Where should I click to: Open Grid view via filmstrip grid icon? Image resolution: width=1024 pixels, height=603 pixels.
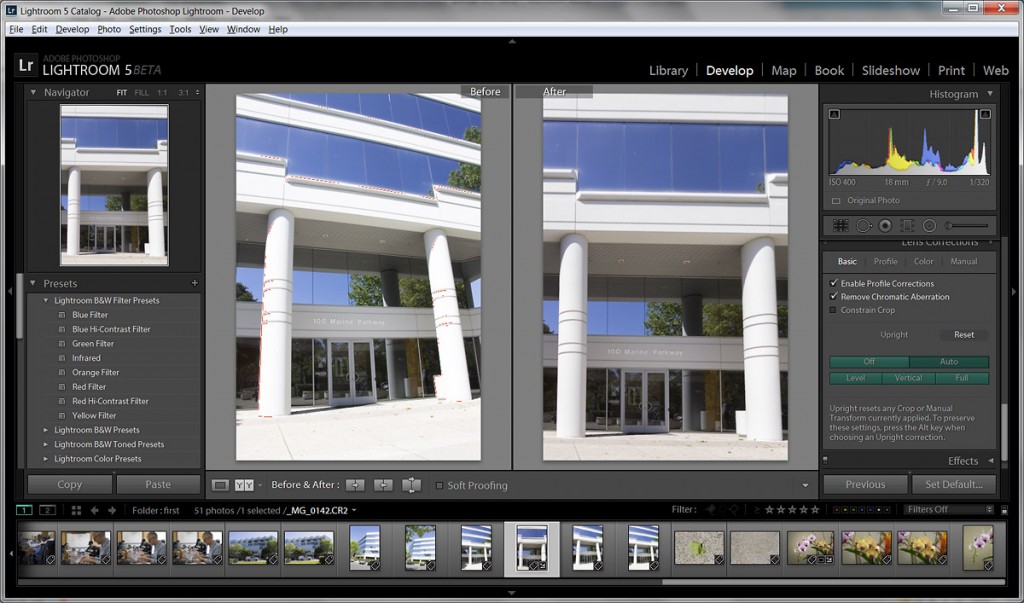(x=76, y=510)
